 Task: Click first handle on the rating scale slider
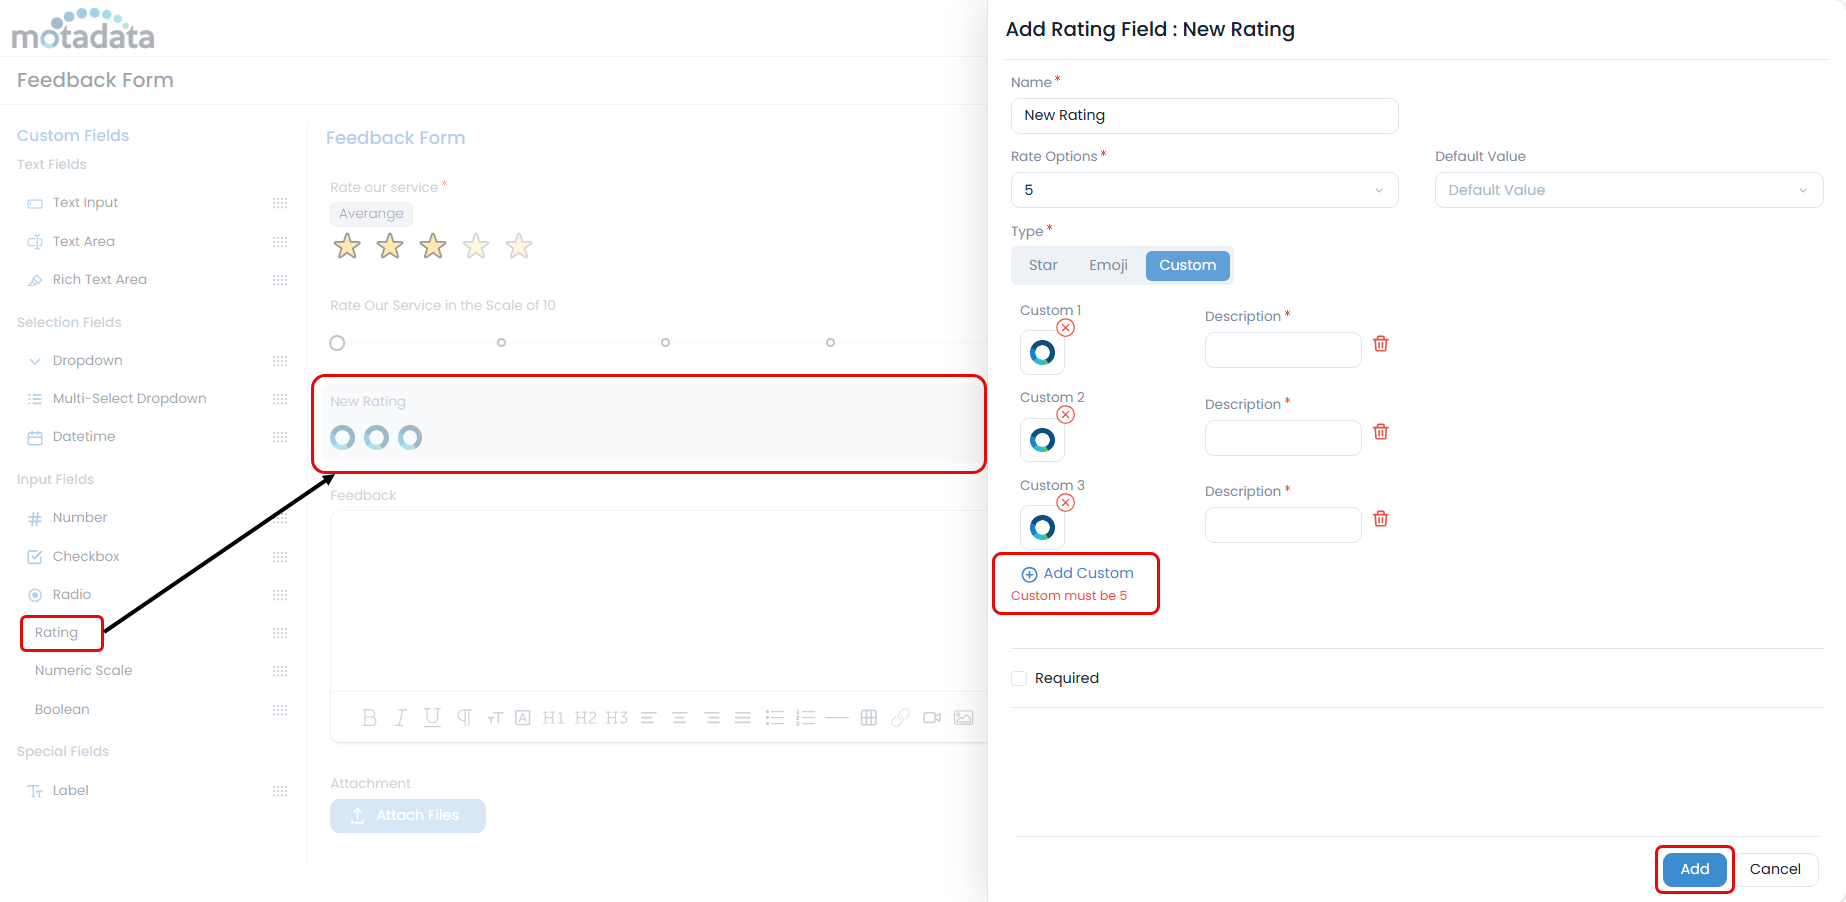tap(337, 343)
